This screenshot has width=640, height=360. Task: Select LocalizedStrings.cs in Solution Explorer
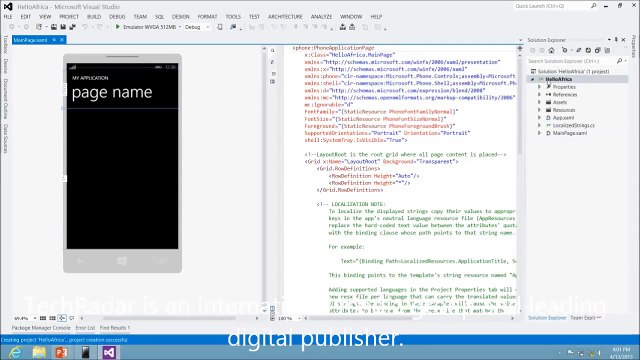point(573,126)
